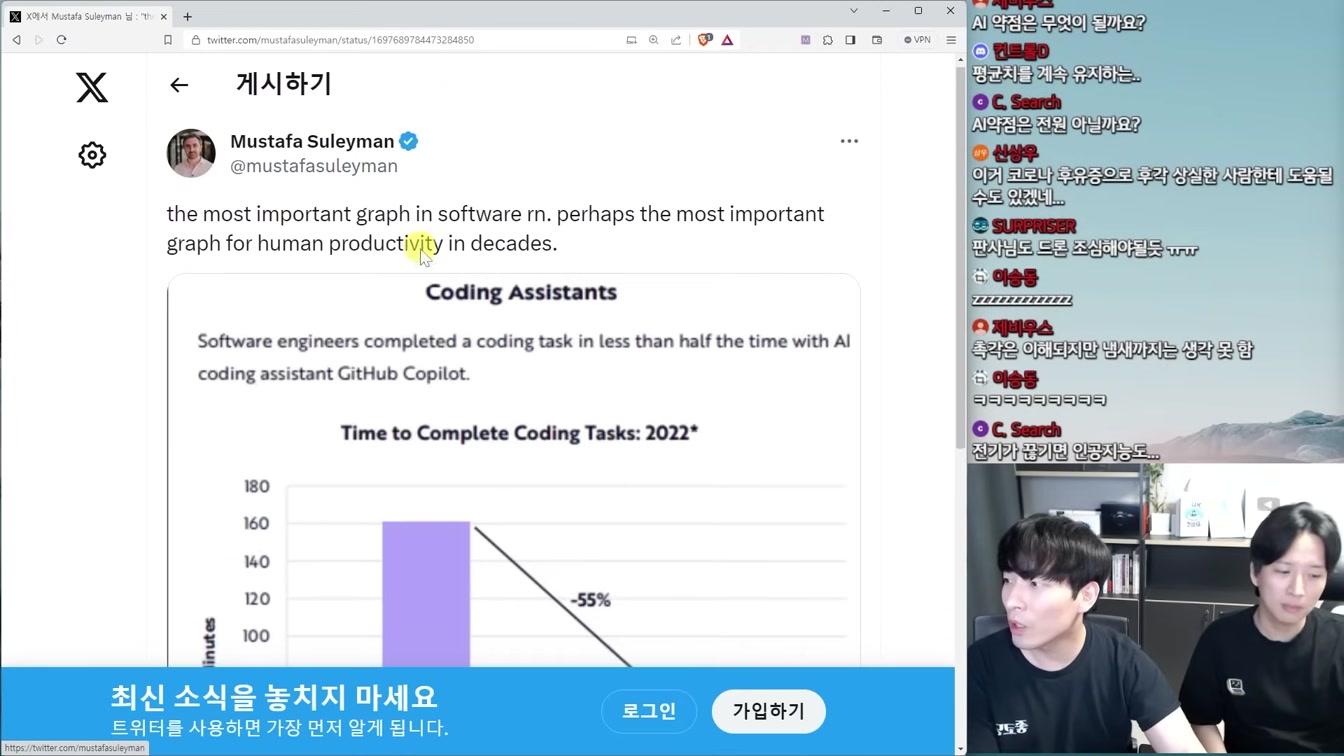Open the Brave wallet icon

coord(877,40)
